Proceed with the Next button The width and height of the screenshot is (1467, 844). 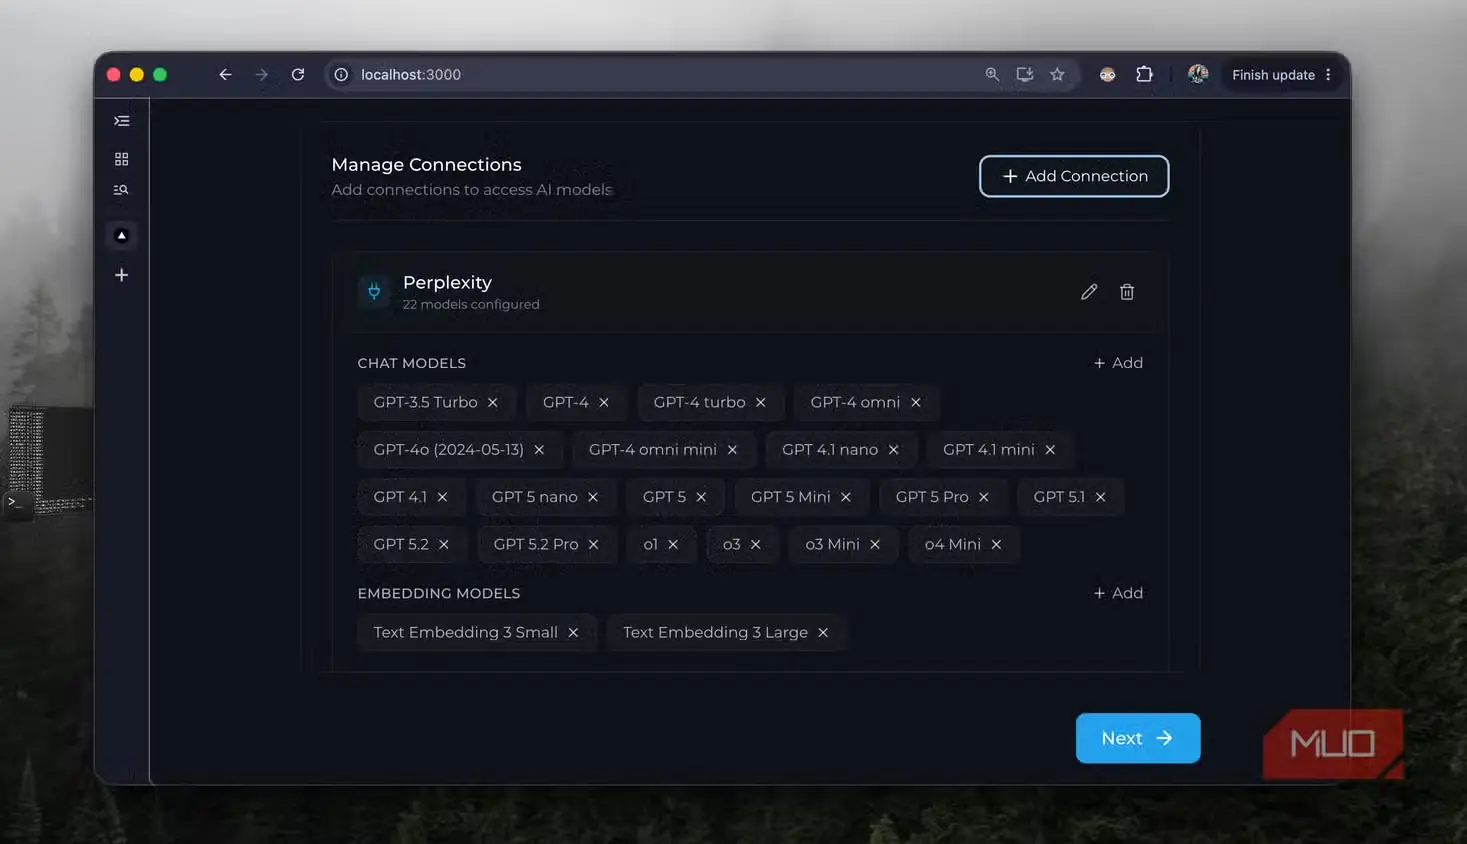(1138, 738)
